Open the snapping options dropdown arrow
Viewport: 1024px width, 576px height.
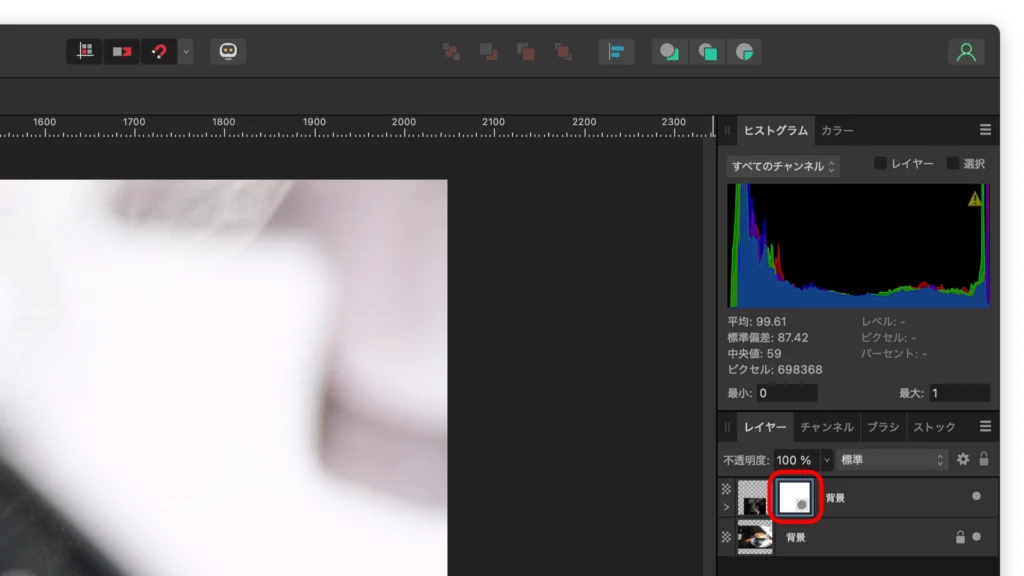coord(186,51)
